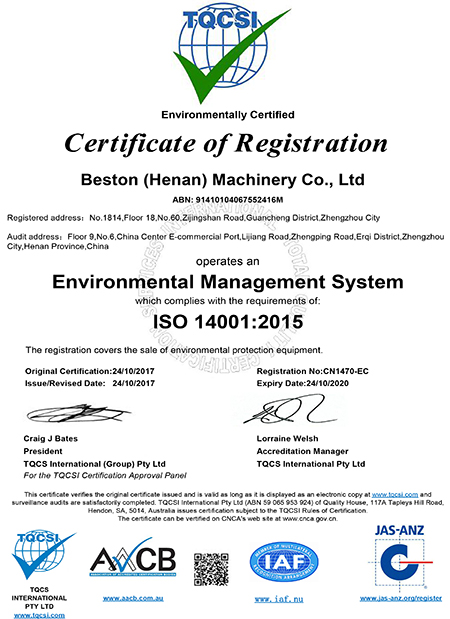This screenshot has height=619, width=450.
Task: Click 'TQCS International Pty Ltd' under Accreditation Manager
Action: 311,464
